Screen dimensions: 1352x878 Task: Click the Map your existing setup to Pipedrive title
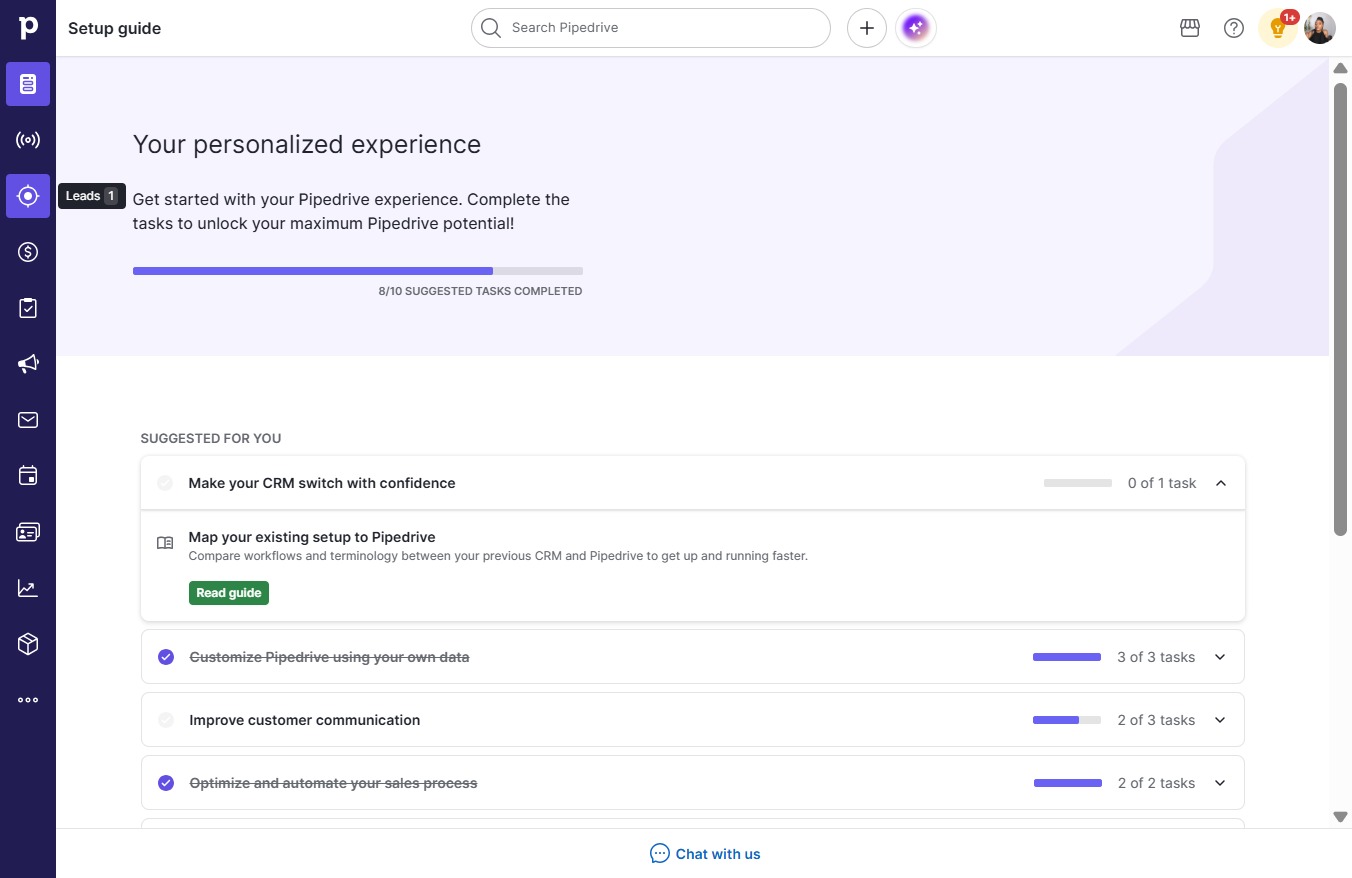click(x=312, y=537)
